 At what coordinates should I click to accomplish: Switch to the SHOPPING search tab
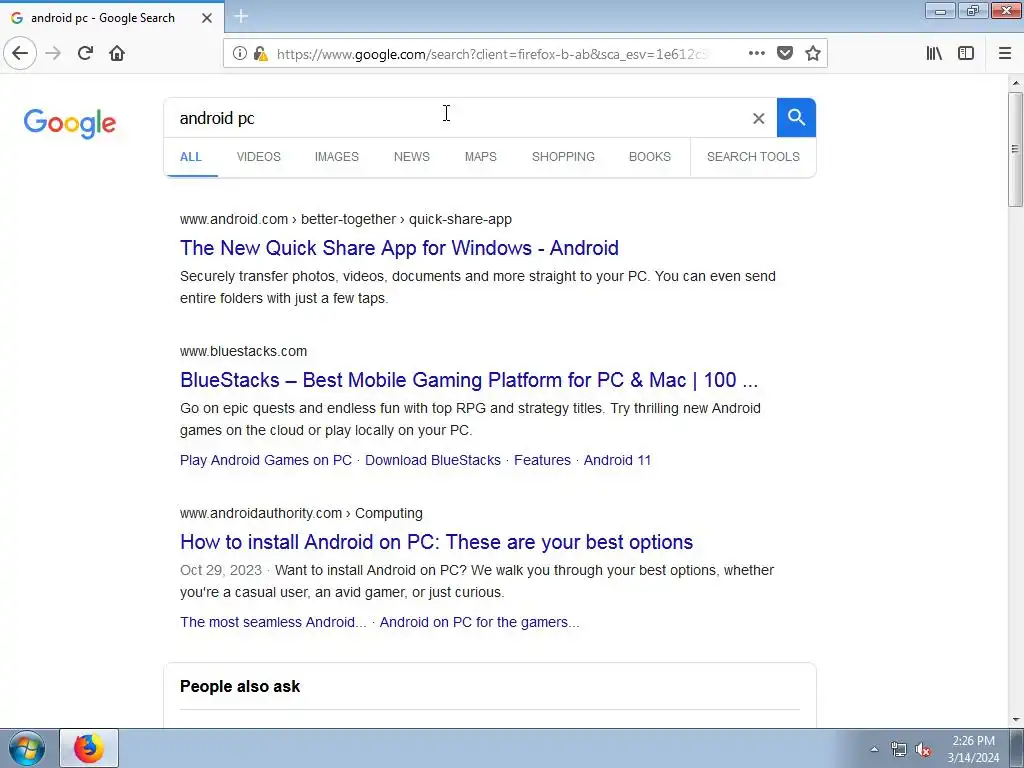pos(563,157)
